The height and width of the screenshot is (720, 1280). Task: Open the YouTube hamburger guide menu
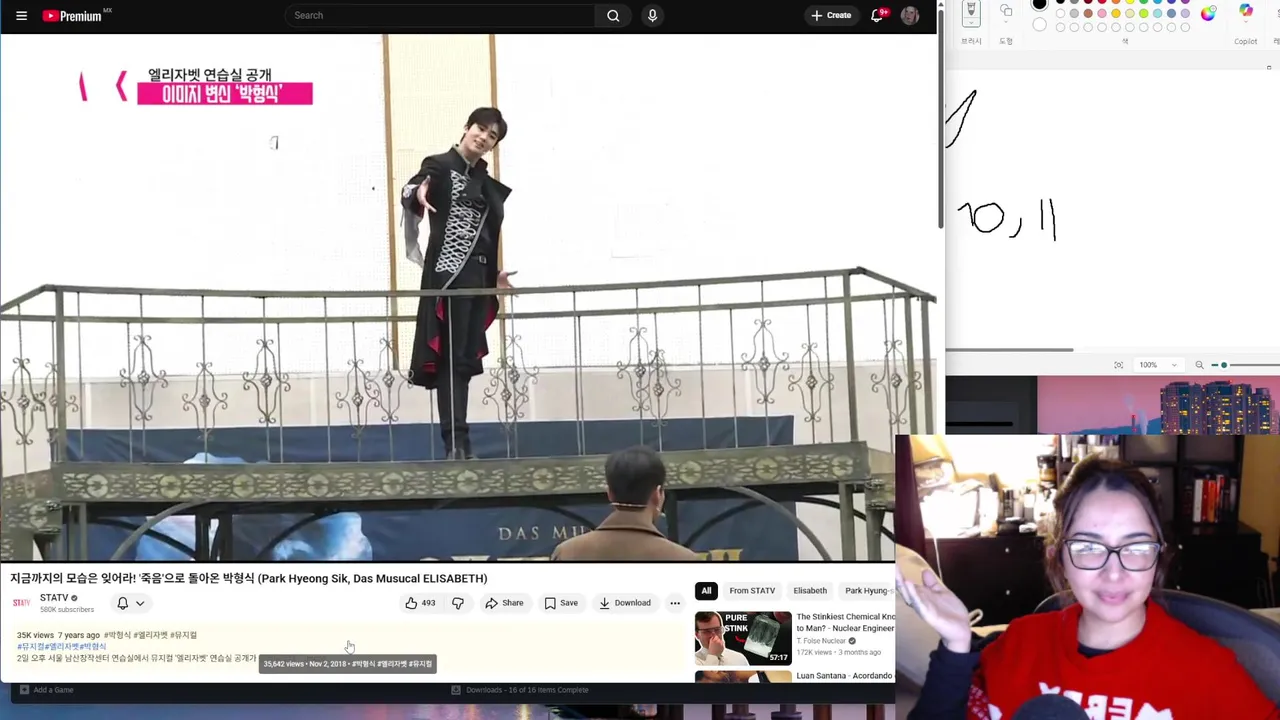pos(21,15)
